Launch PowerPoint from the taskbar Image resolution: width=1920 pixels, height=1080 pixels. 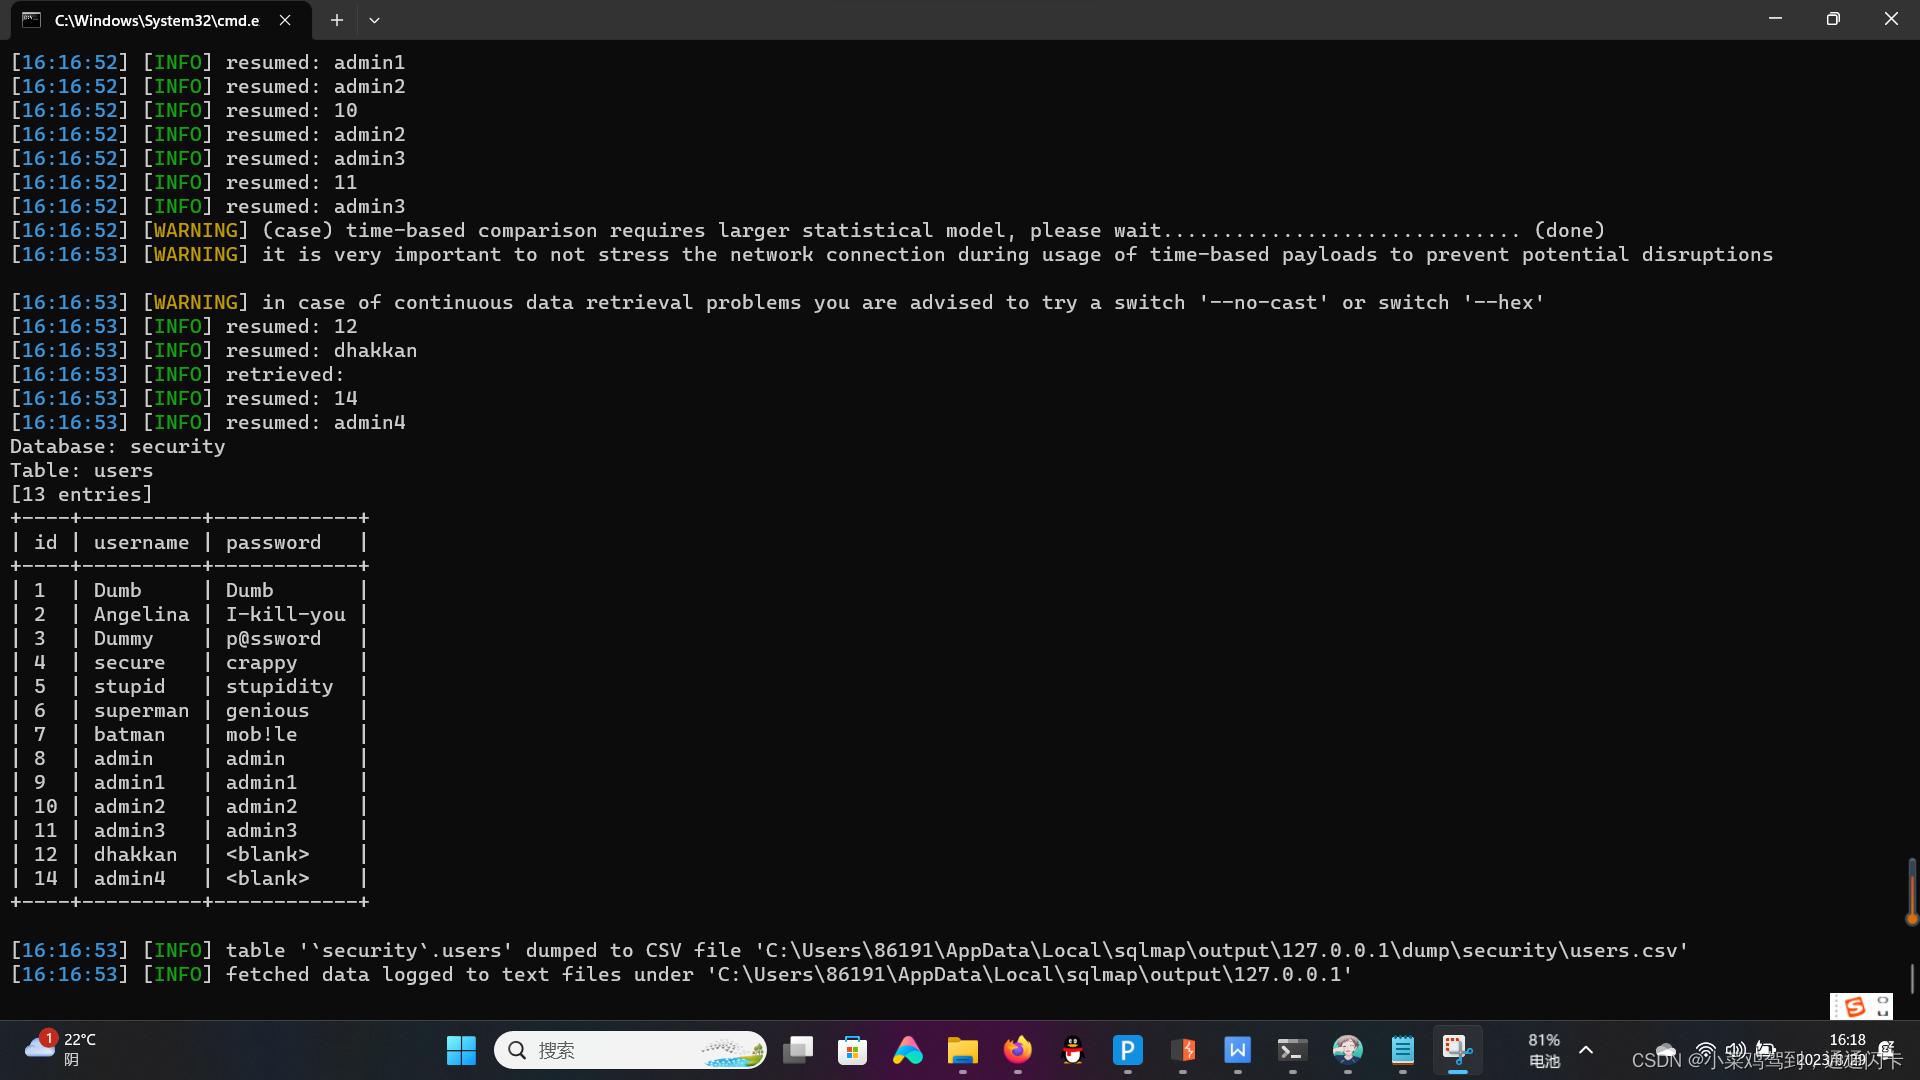[1127, 1050]
